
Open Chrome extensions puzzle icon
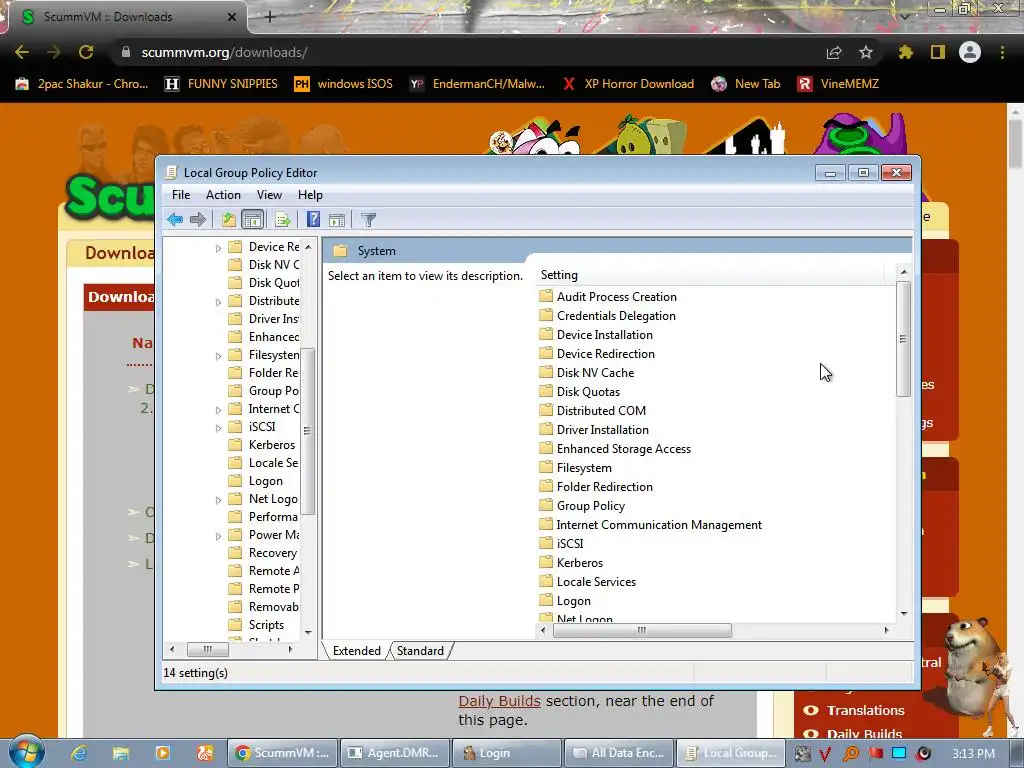point(906,52)
